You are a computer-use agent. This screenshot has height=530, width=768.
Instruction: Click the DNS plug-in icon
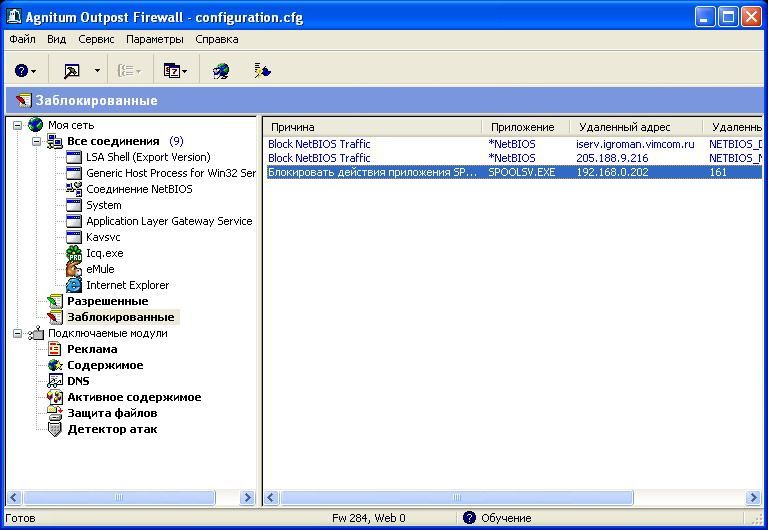pyautogui.click(x=54, y=381)
